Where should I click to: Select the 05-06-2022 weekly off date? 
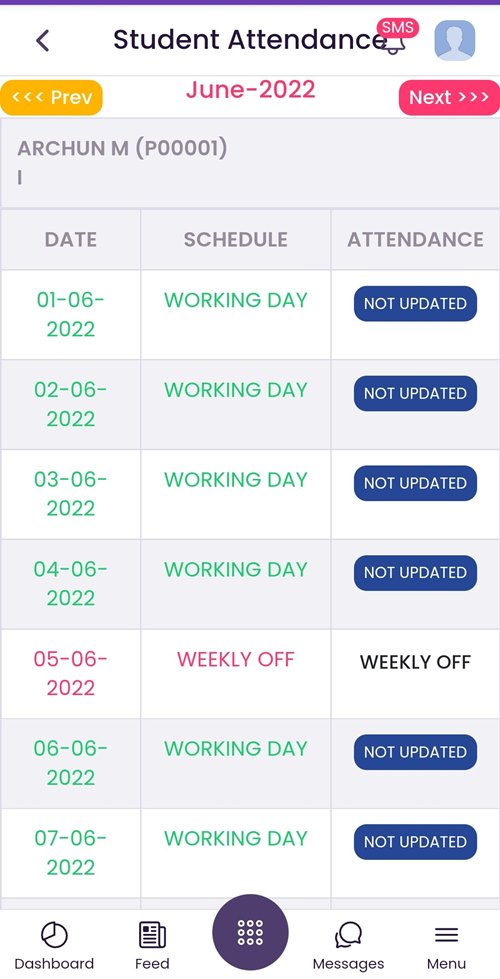71,673
